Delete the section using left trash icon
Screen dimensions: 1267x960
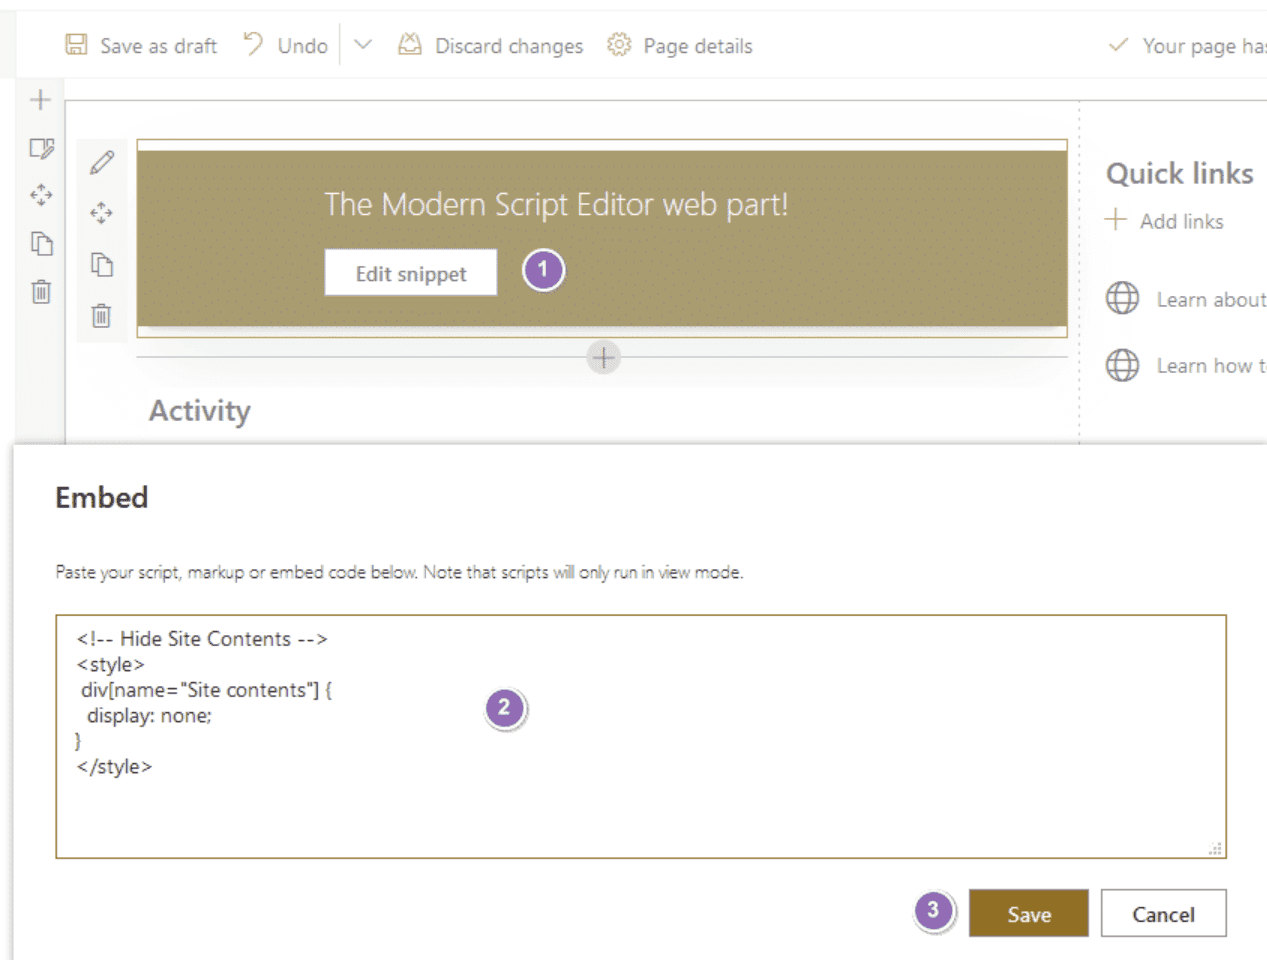pos(41,292)
